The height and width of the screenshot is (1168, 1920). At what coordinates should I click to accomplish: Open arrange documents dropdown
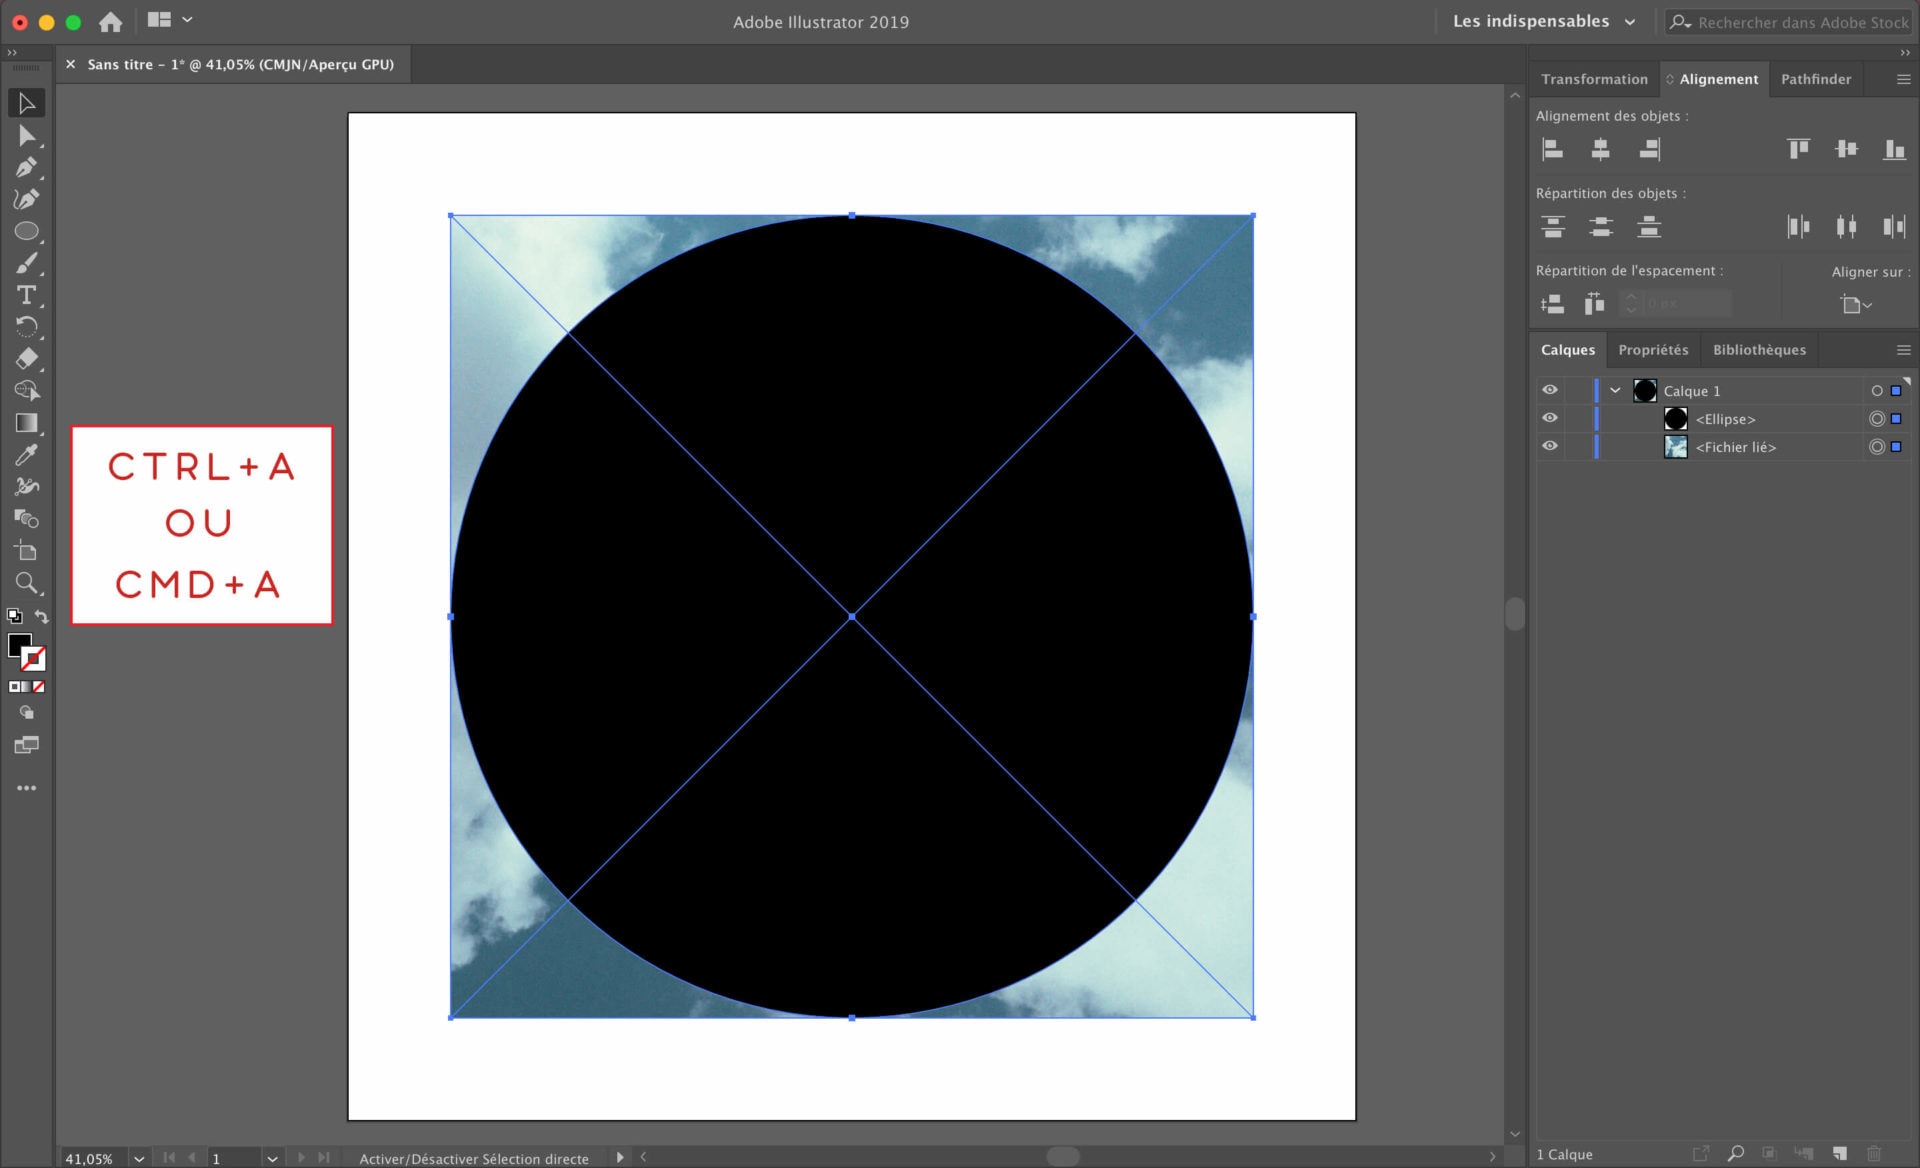[x=169, y=20]
